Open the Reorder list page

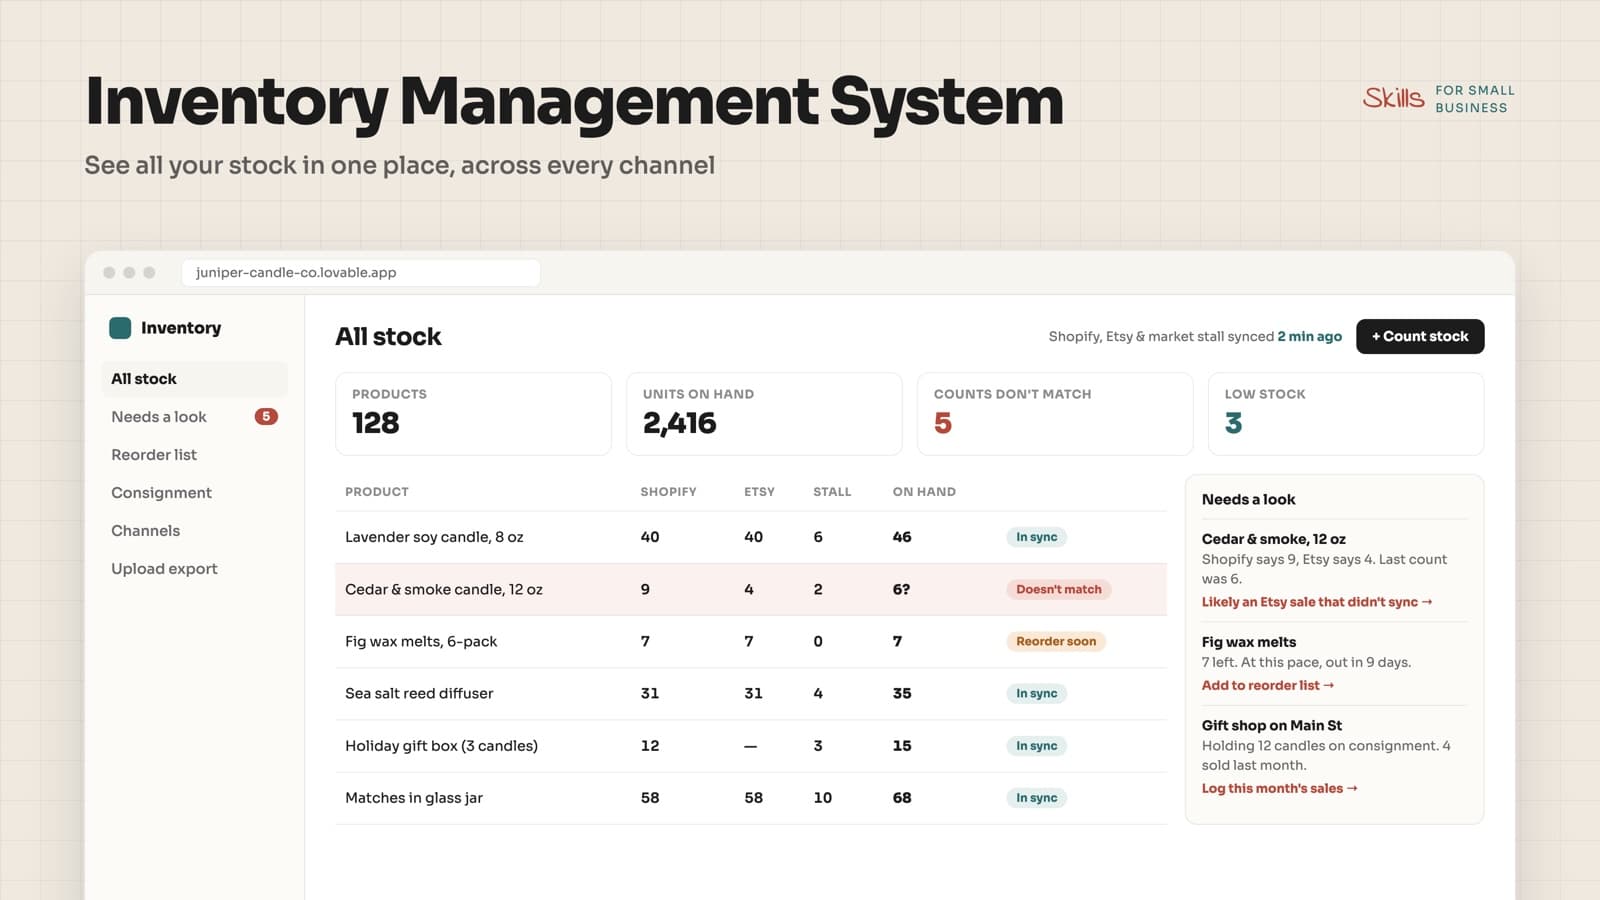pyautogui.click(x=154, y=455)
